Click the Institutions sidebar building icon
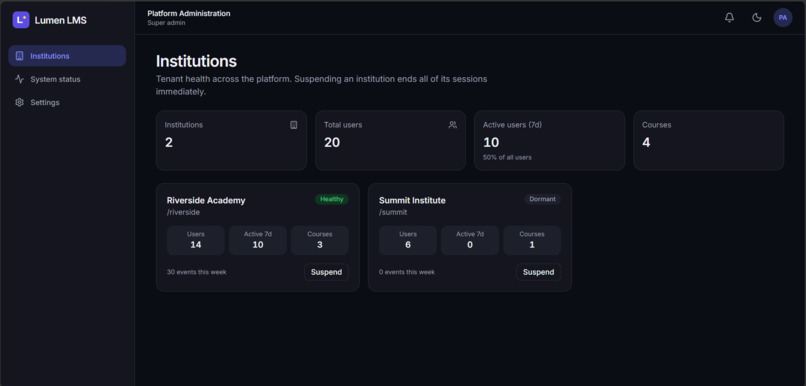The image size is (806, 386). (x=20, y=56)
